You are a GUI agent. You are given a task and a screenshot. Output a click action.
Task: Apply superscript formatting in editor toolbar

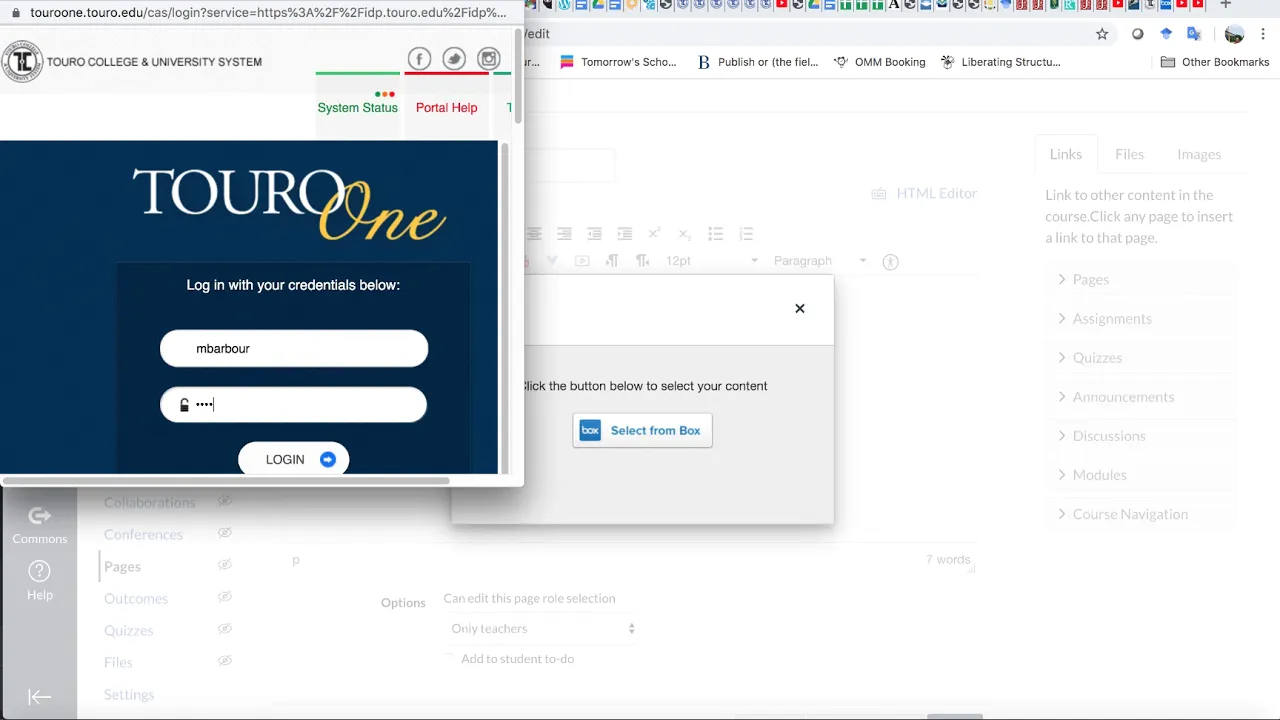click(654, 233)
